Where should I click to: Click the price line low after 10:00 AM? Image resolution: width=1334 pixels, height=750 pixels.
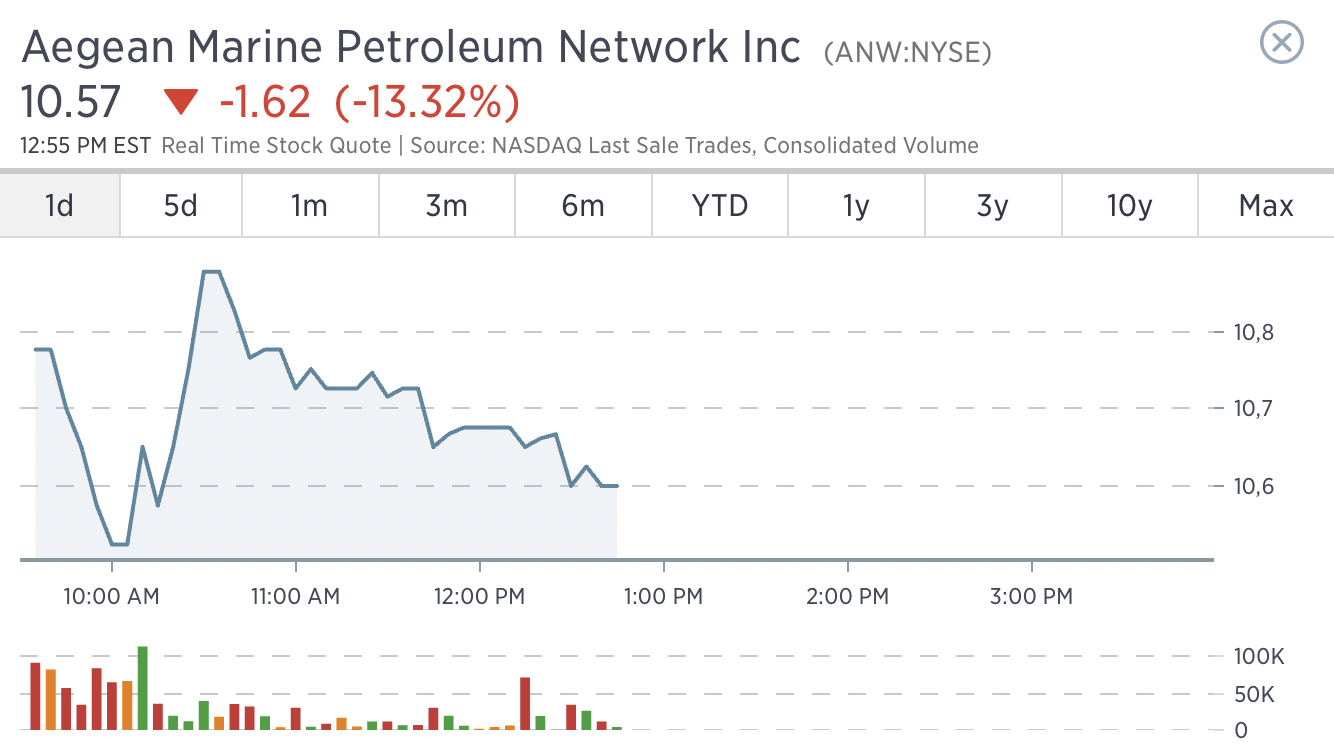click(x=120, y=544)
